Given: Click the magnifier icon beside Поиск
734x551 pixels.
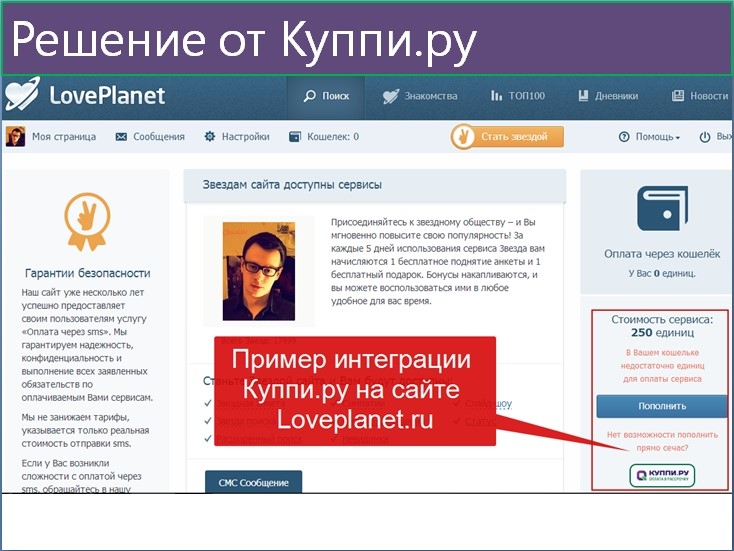Looking at the screenshot, I should [309, 96].
